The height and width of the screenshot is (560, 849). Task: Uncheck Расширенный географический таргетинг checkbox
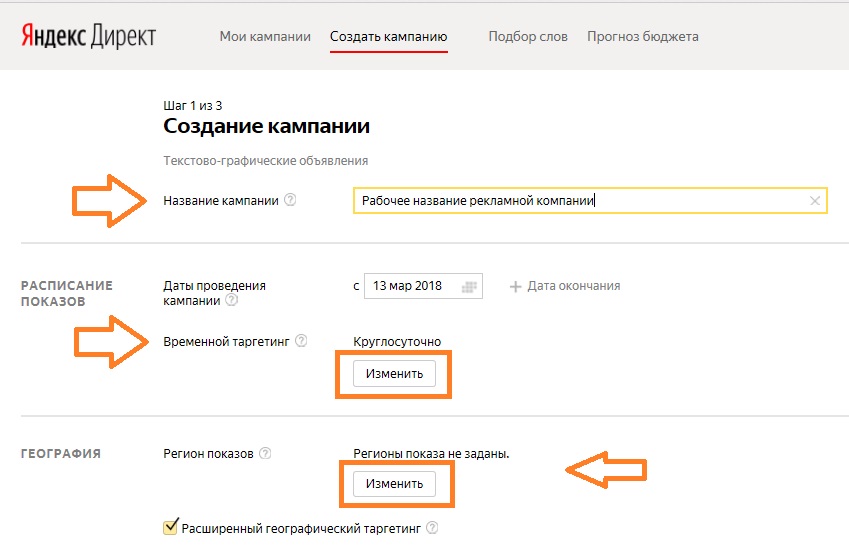click(x=171, y=526)
